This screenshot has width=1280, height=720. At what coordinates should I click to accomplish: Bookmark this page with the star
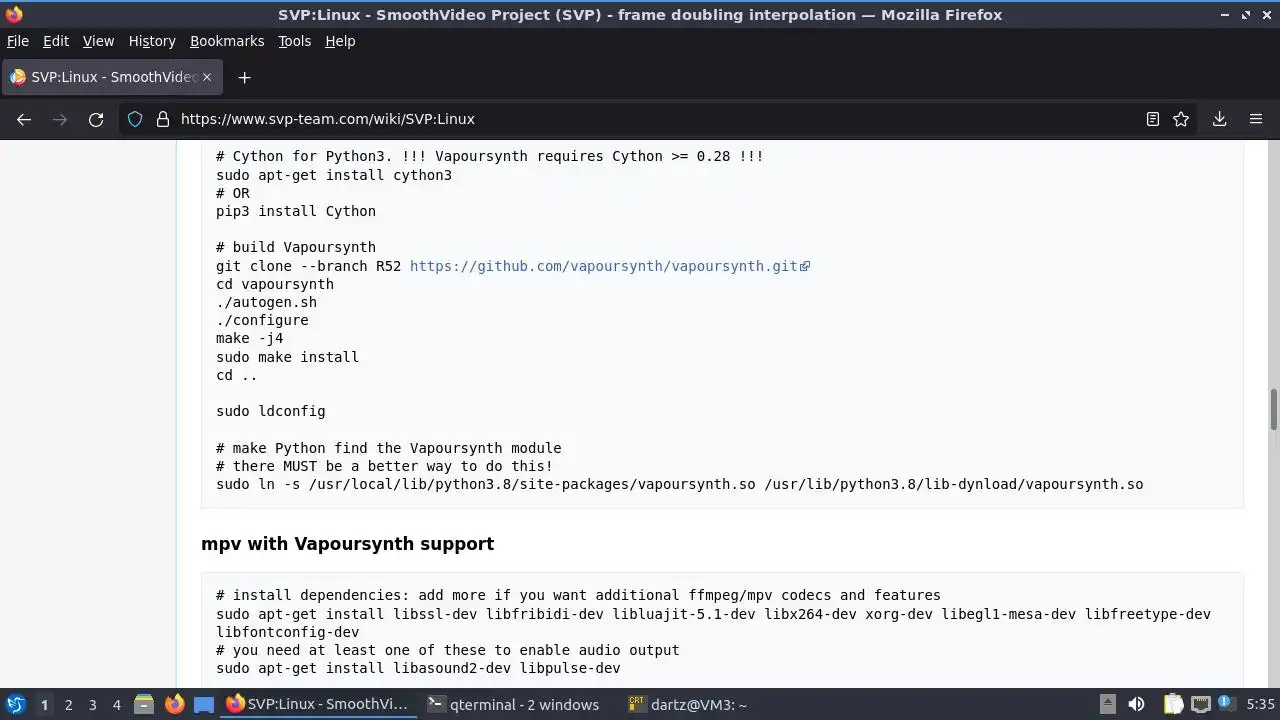1181,119
